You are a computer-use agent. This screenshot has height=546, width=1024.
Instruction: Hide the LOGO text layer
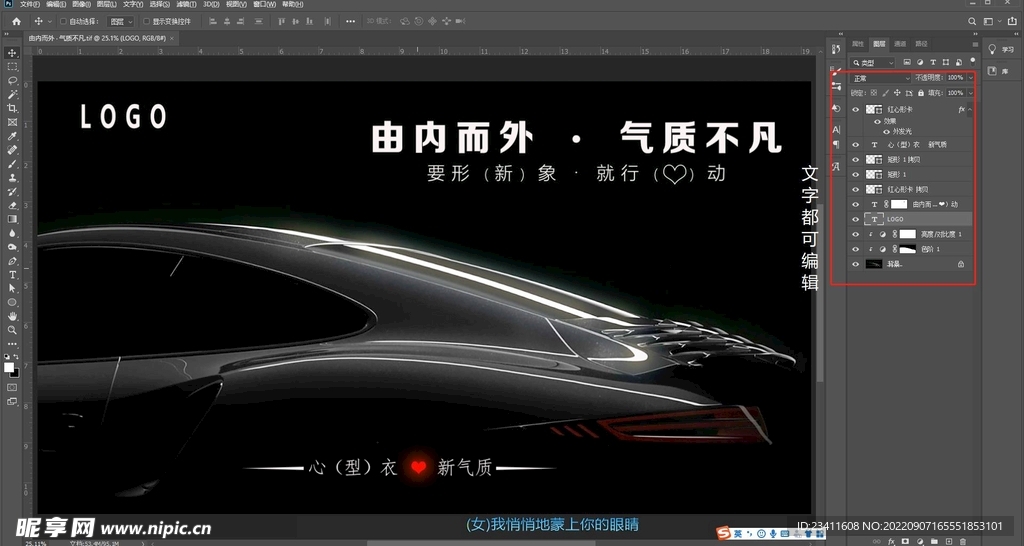(x=856, y=219)
